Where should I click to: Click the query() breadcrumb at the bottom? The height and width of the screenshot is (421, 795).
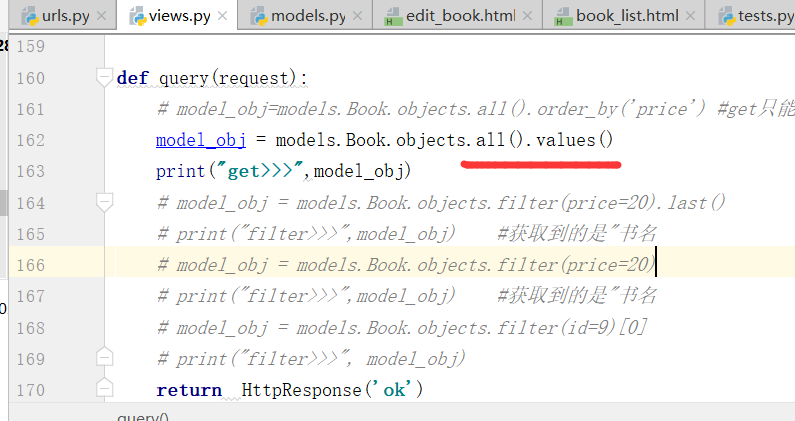tap(143, 416)
